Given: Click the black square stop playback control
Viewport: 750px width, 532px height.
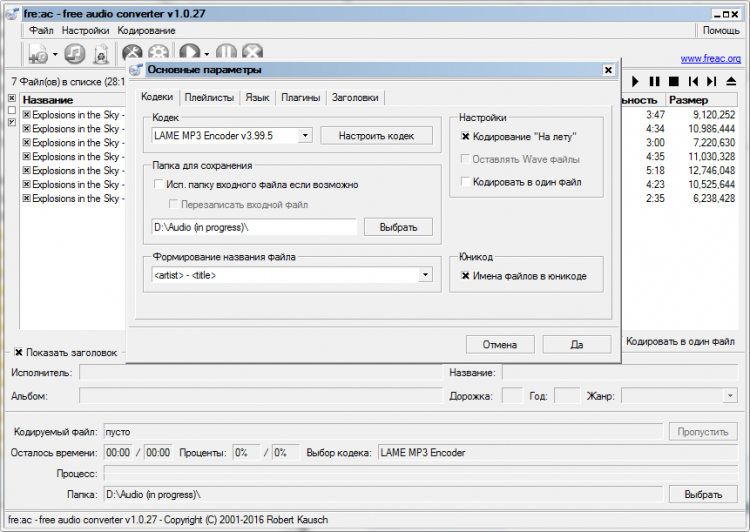Looking at the screenshot, I should click(x=673, y=81).
